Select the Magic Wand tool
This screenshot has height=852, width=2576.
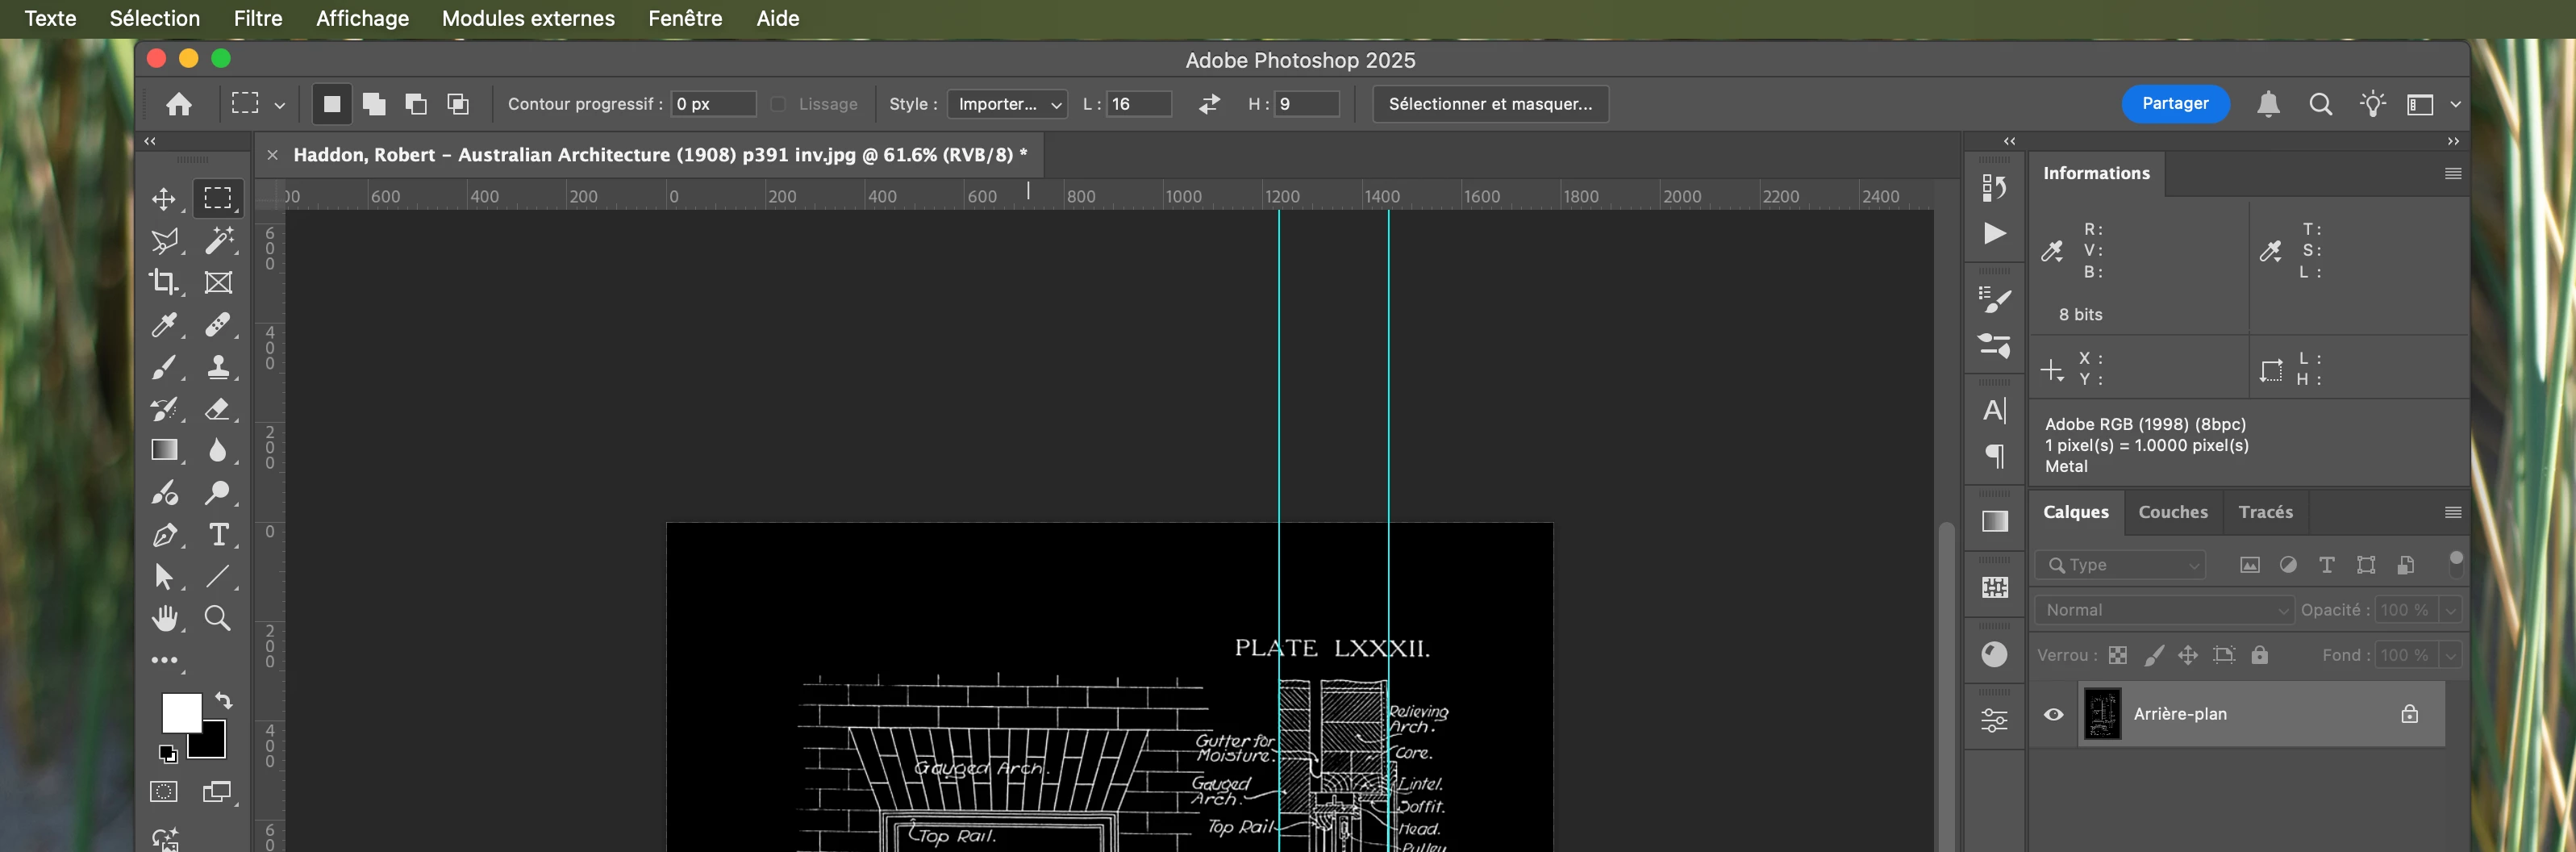click(x=218, y=240)
